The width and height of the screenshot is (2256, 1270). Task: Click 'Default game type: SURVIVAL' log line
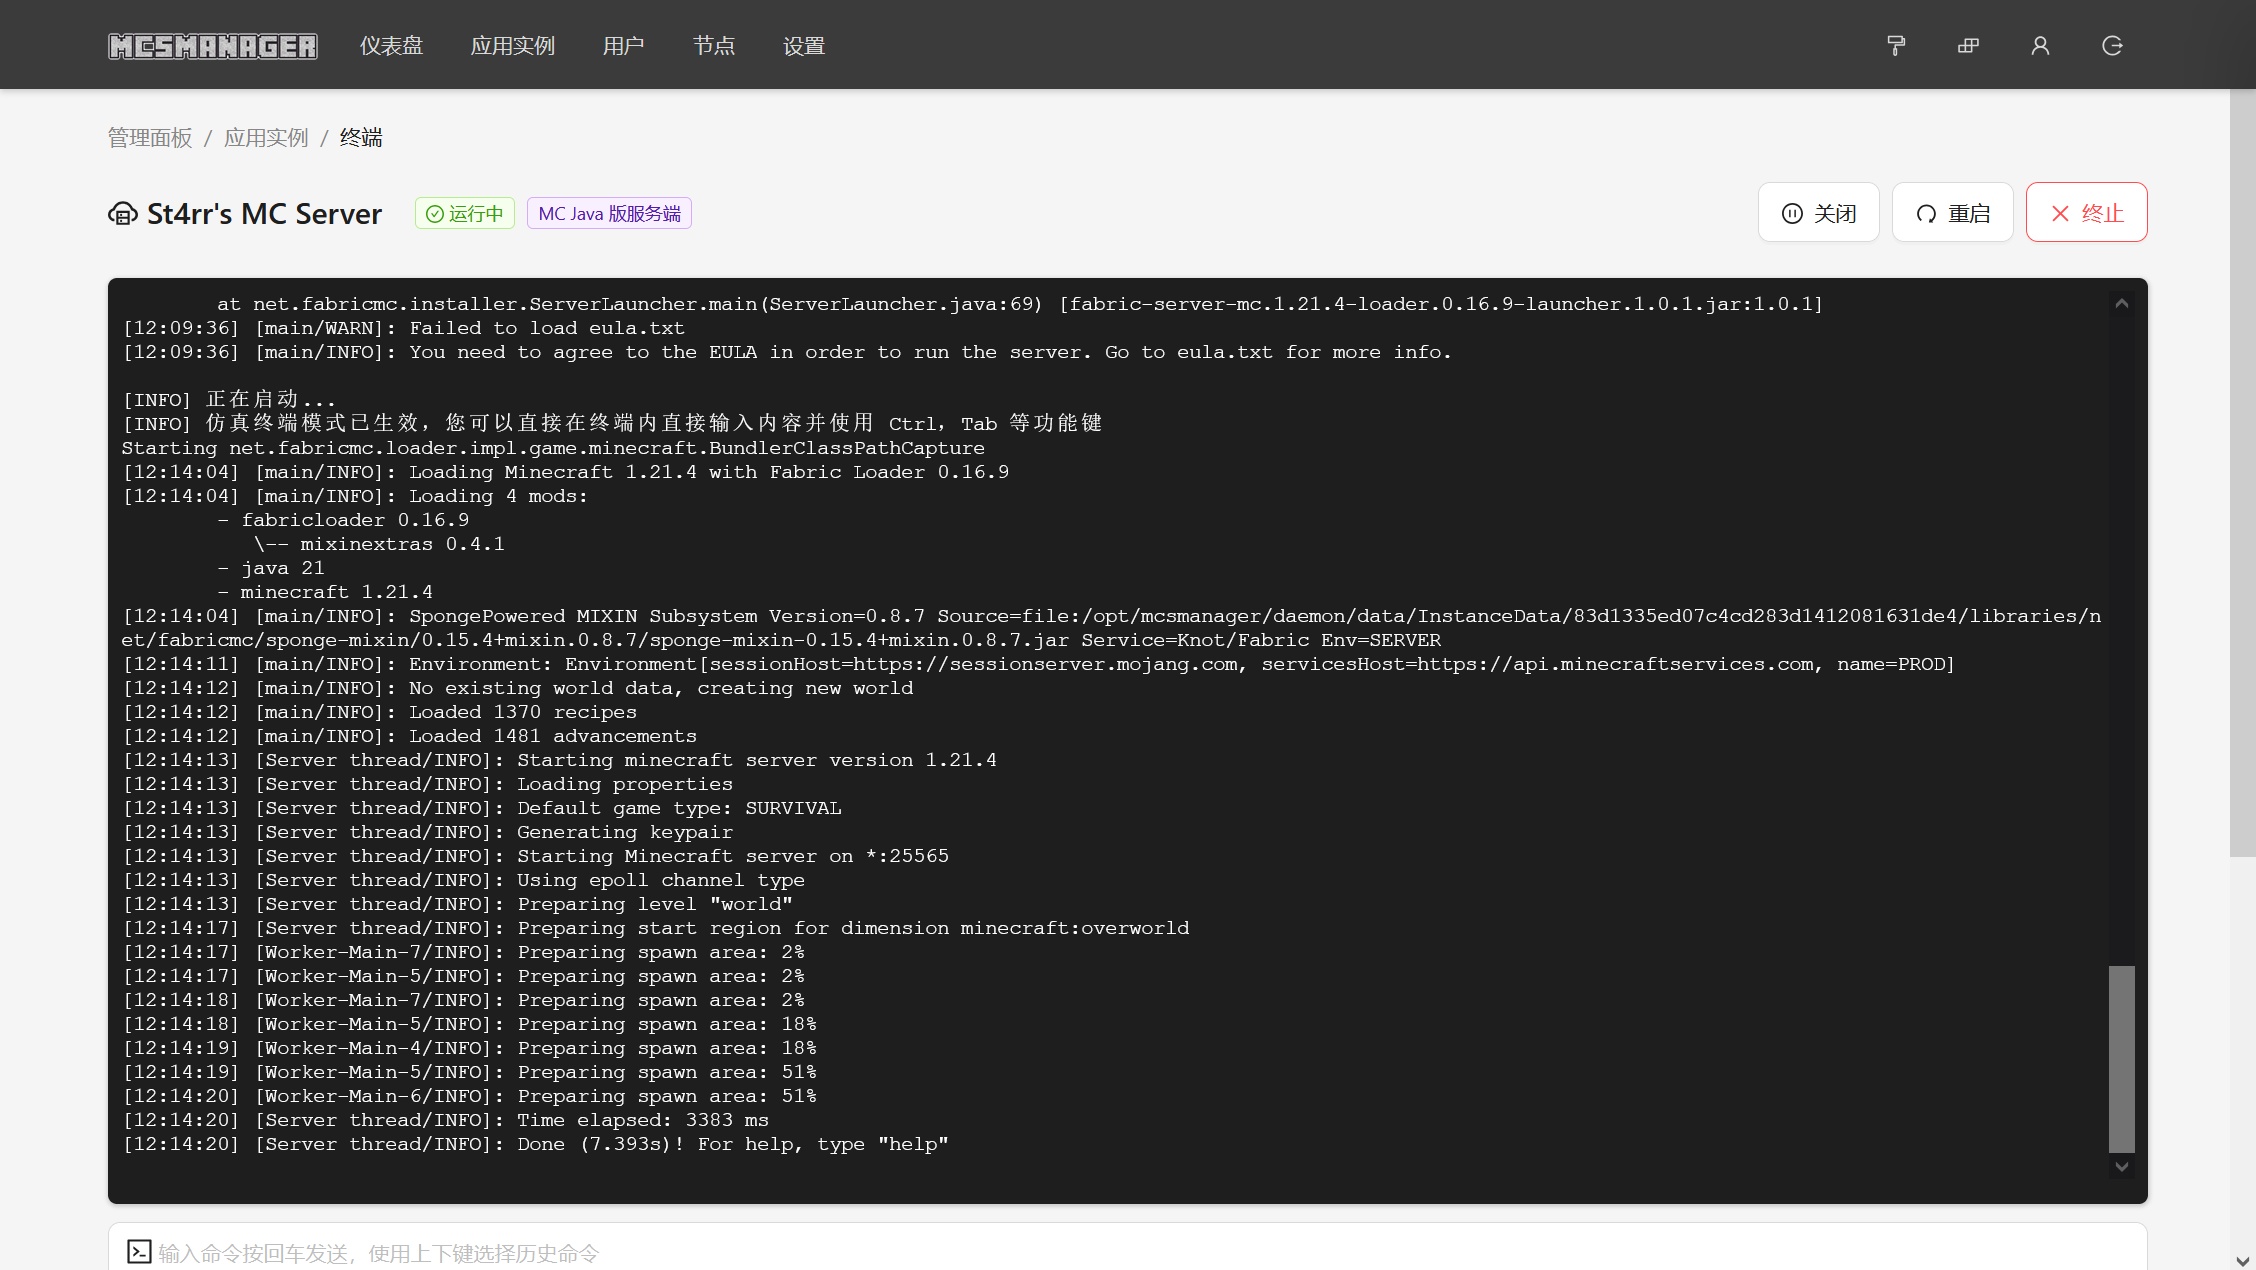pyautogui.click(x=481, y=808)
